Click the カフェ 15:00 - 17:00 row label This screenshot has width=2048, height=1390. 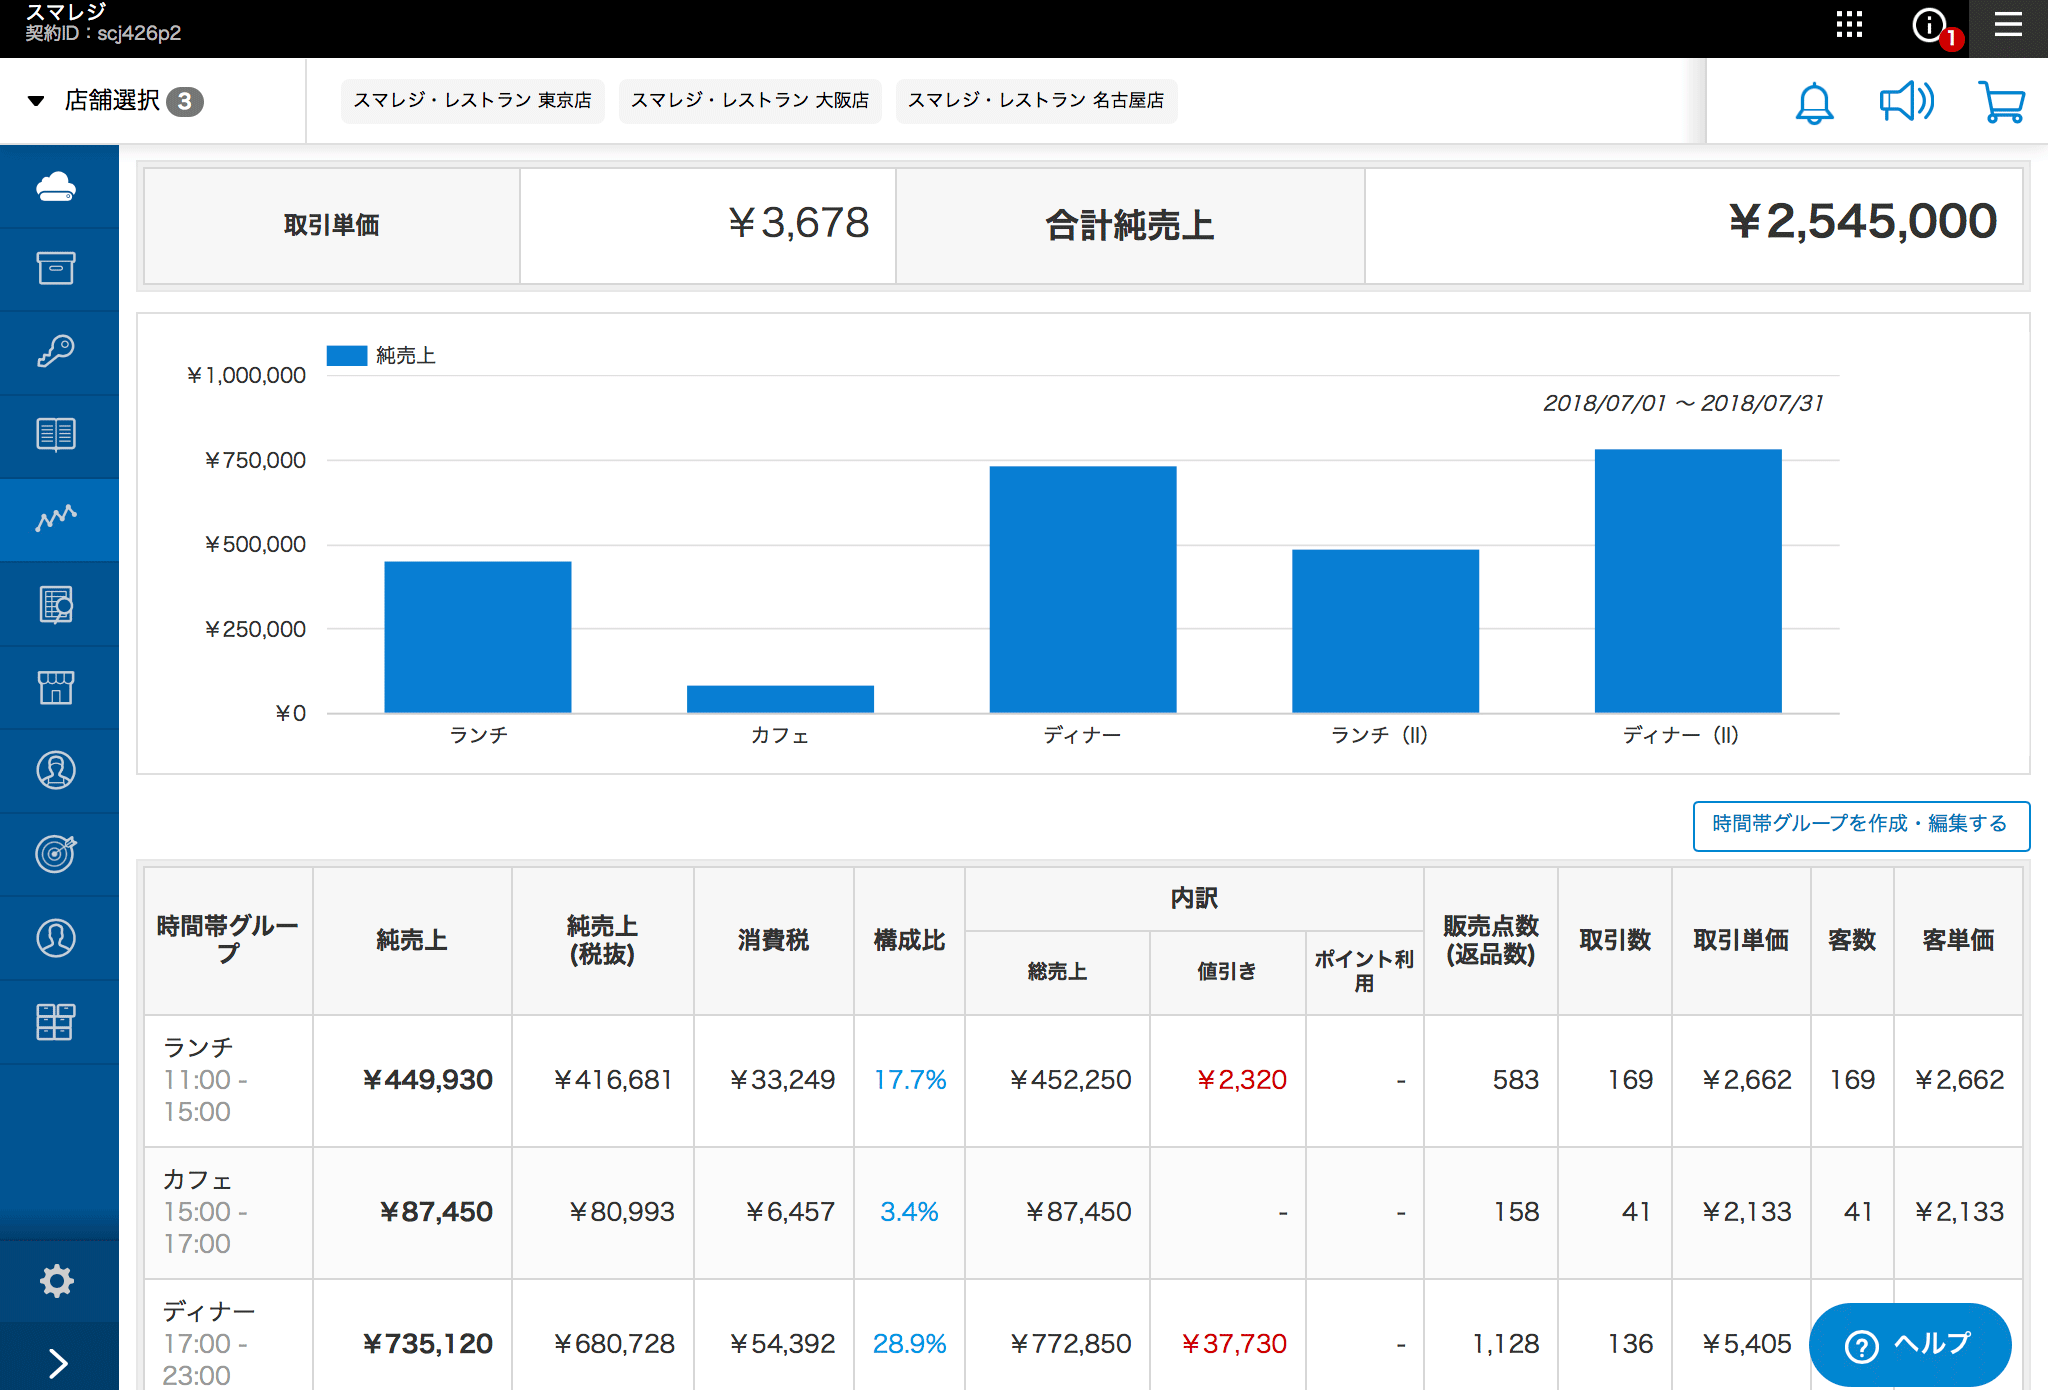(x=206, y=1212)
